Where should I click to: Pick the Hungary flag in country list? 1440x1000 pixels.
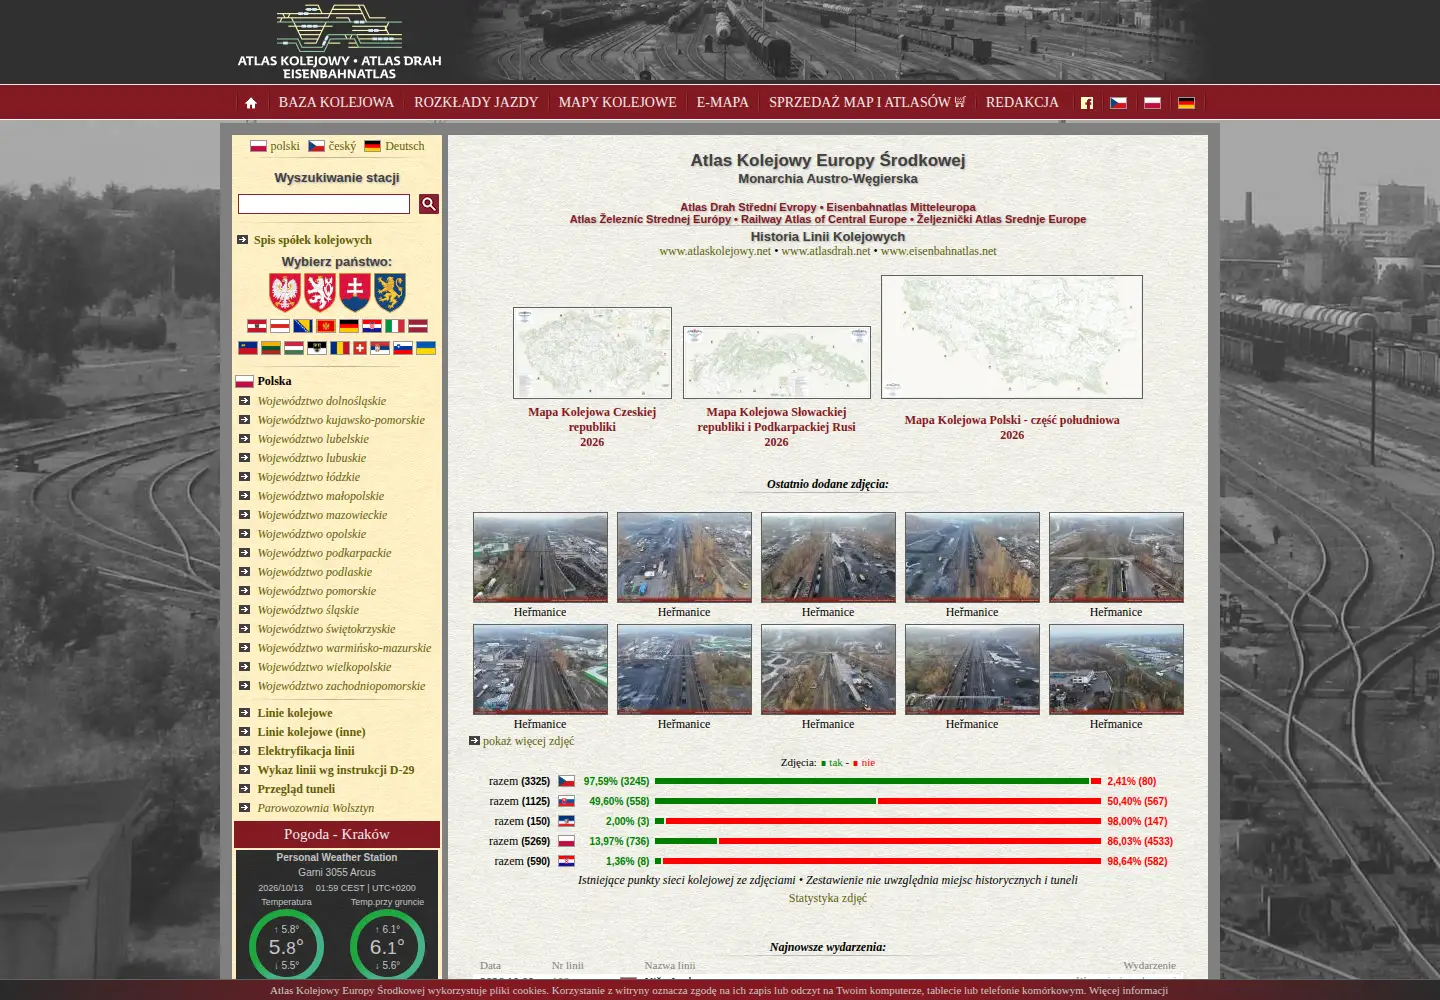[294, 348]
